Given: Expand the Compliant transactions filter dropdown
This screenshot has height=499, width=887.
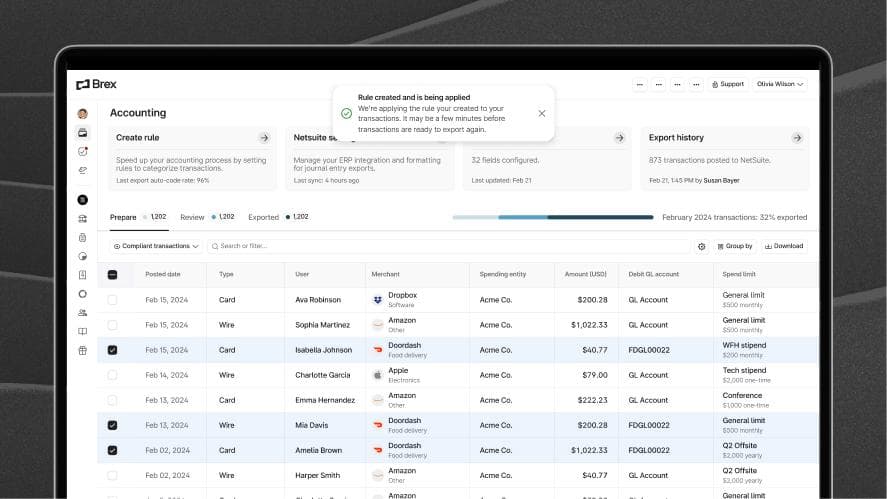Looking at the screenshot, I should coord(156,246).
